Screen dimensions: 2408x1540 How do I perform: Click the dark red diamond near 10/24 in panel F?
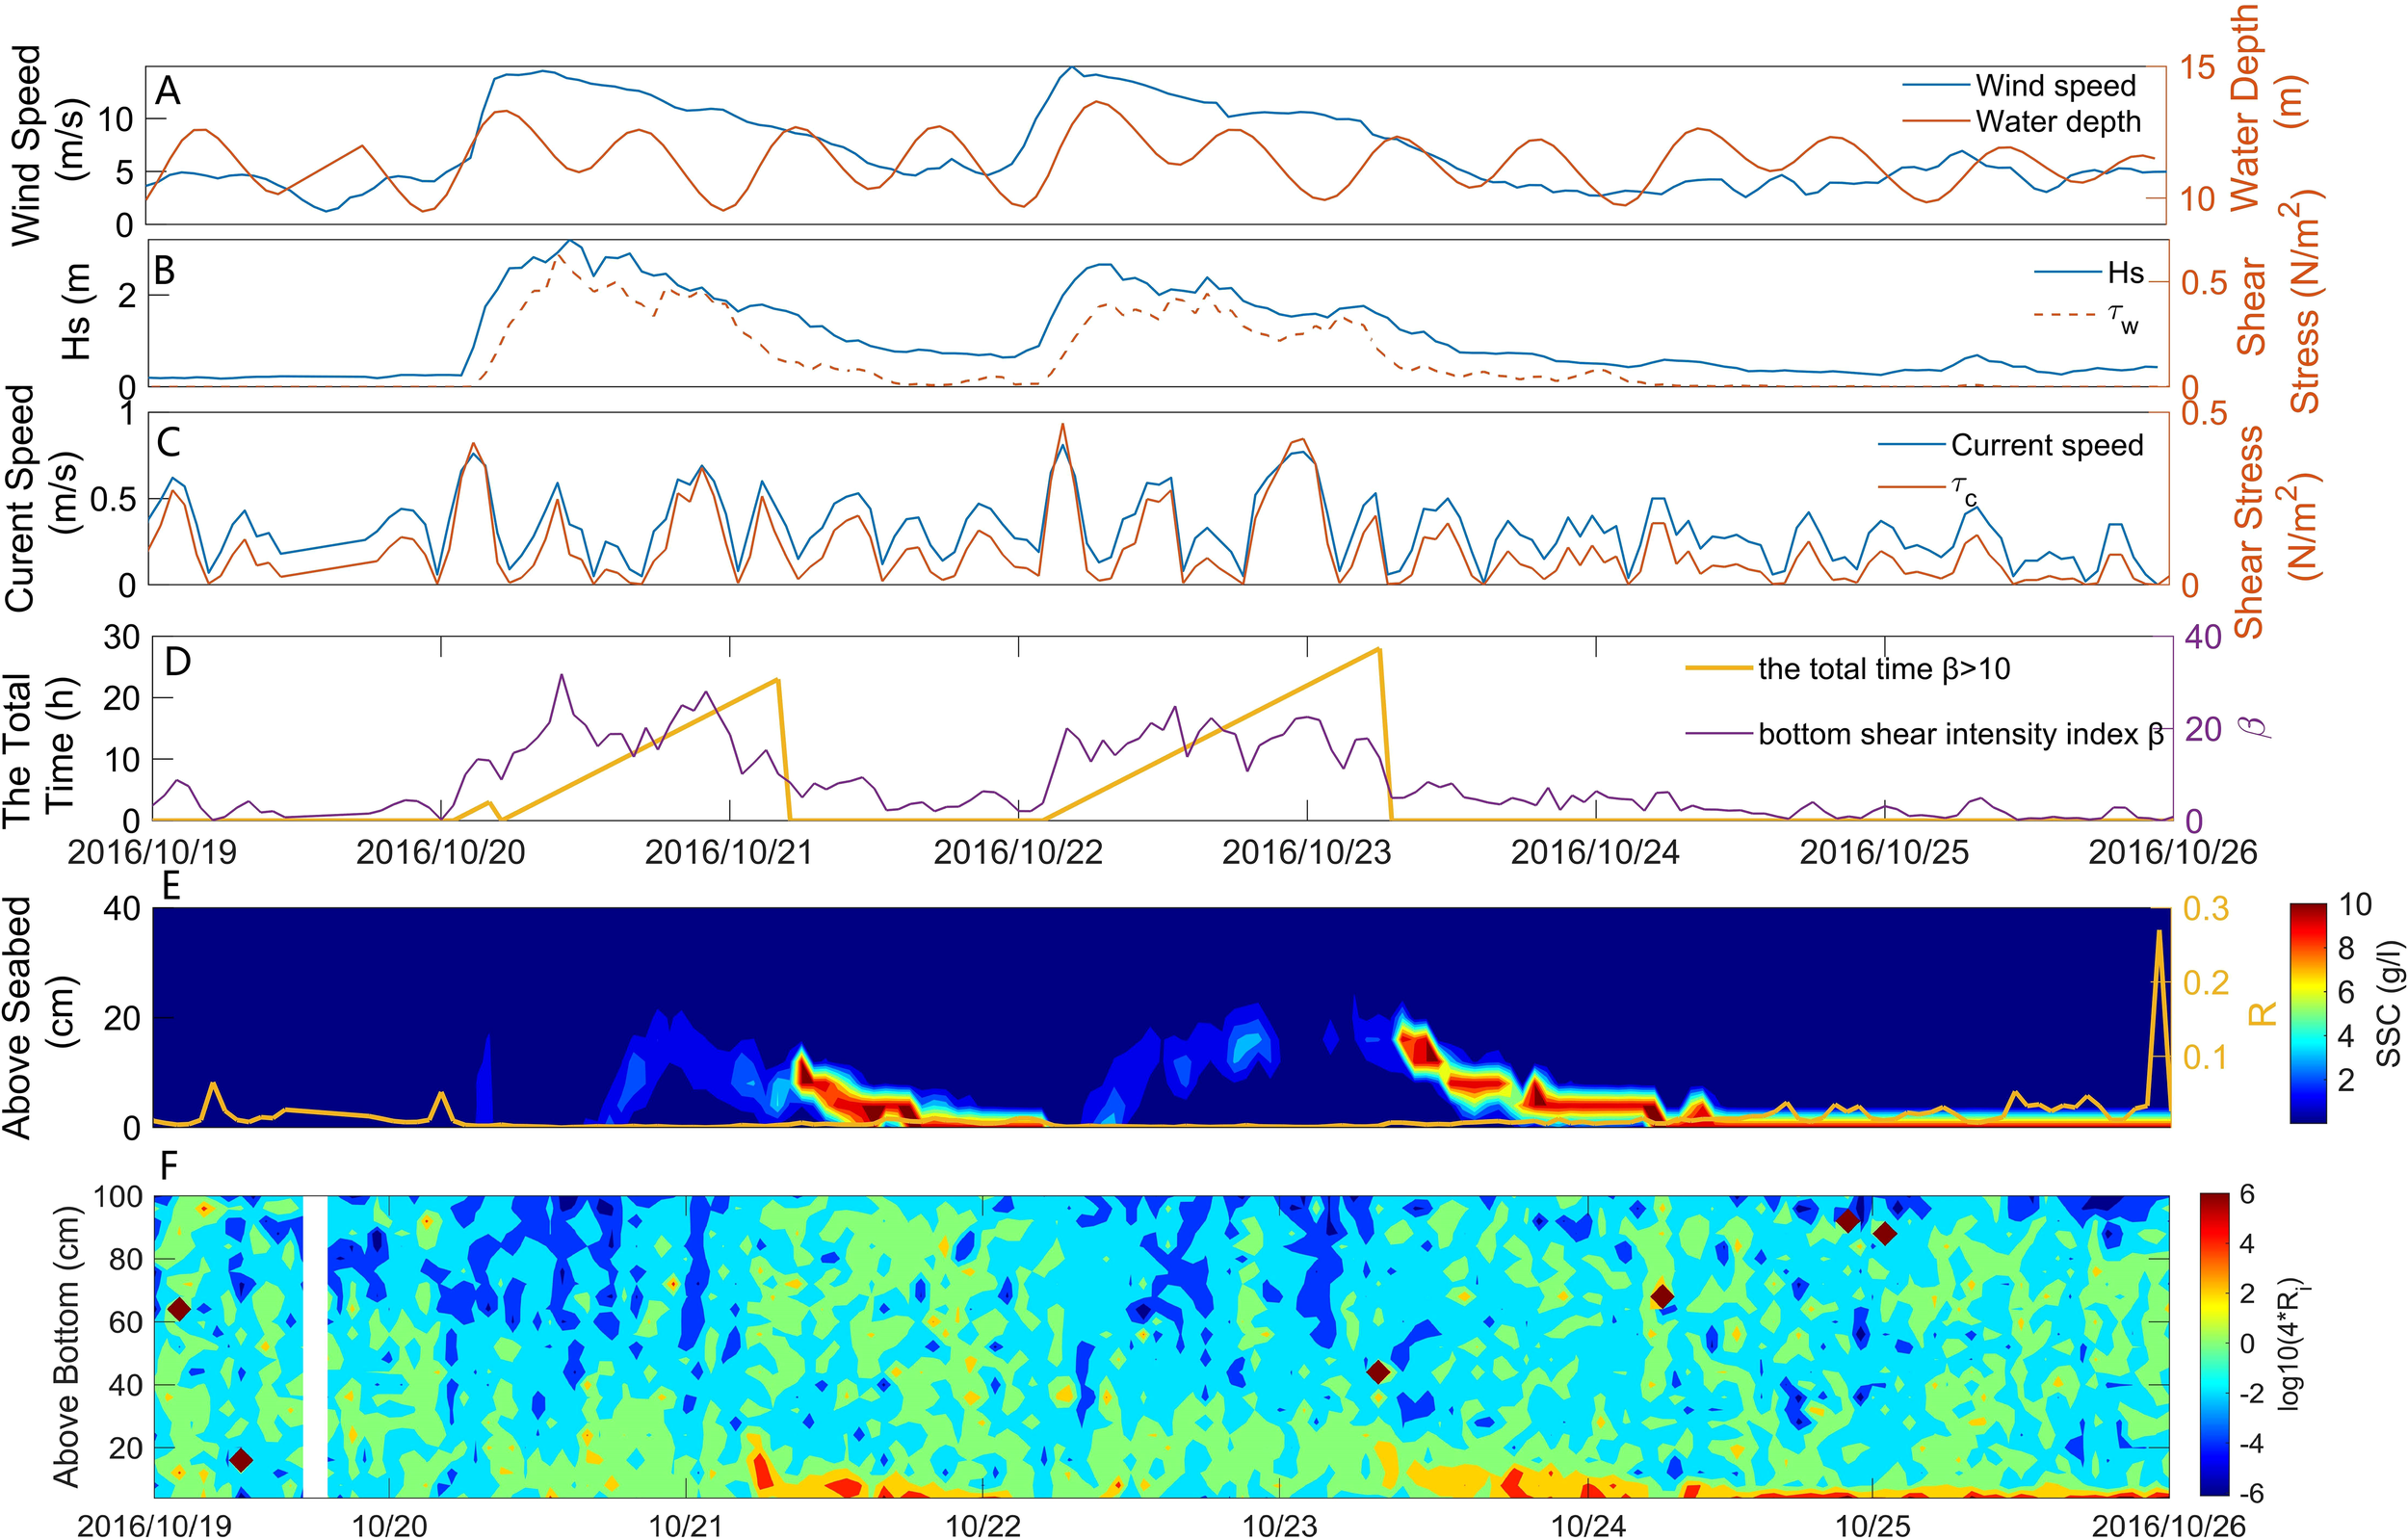pyautogui.click(x=1662, y=1297)
